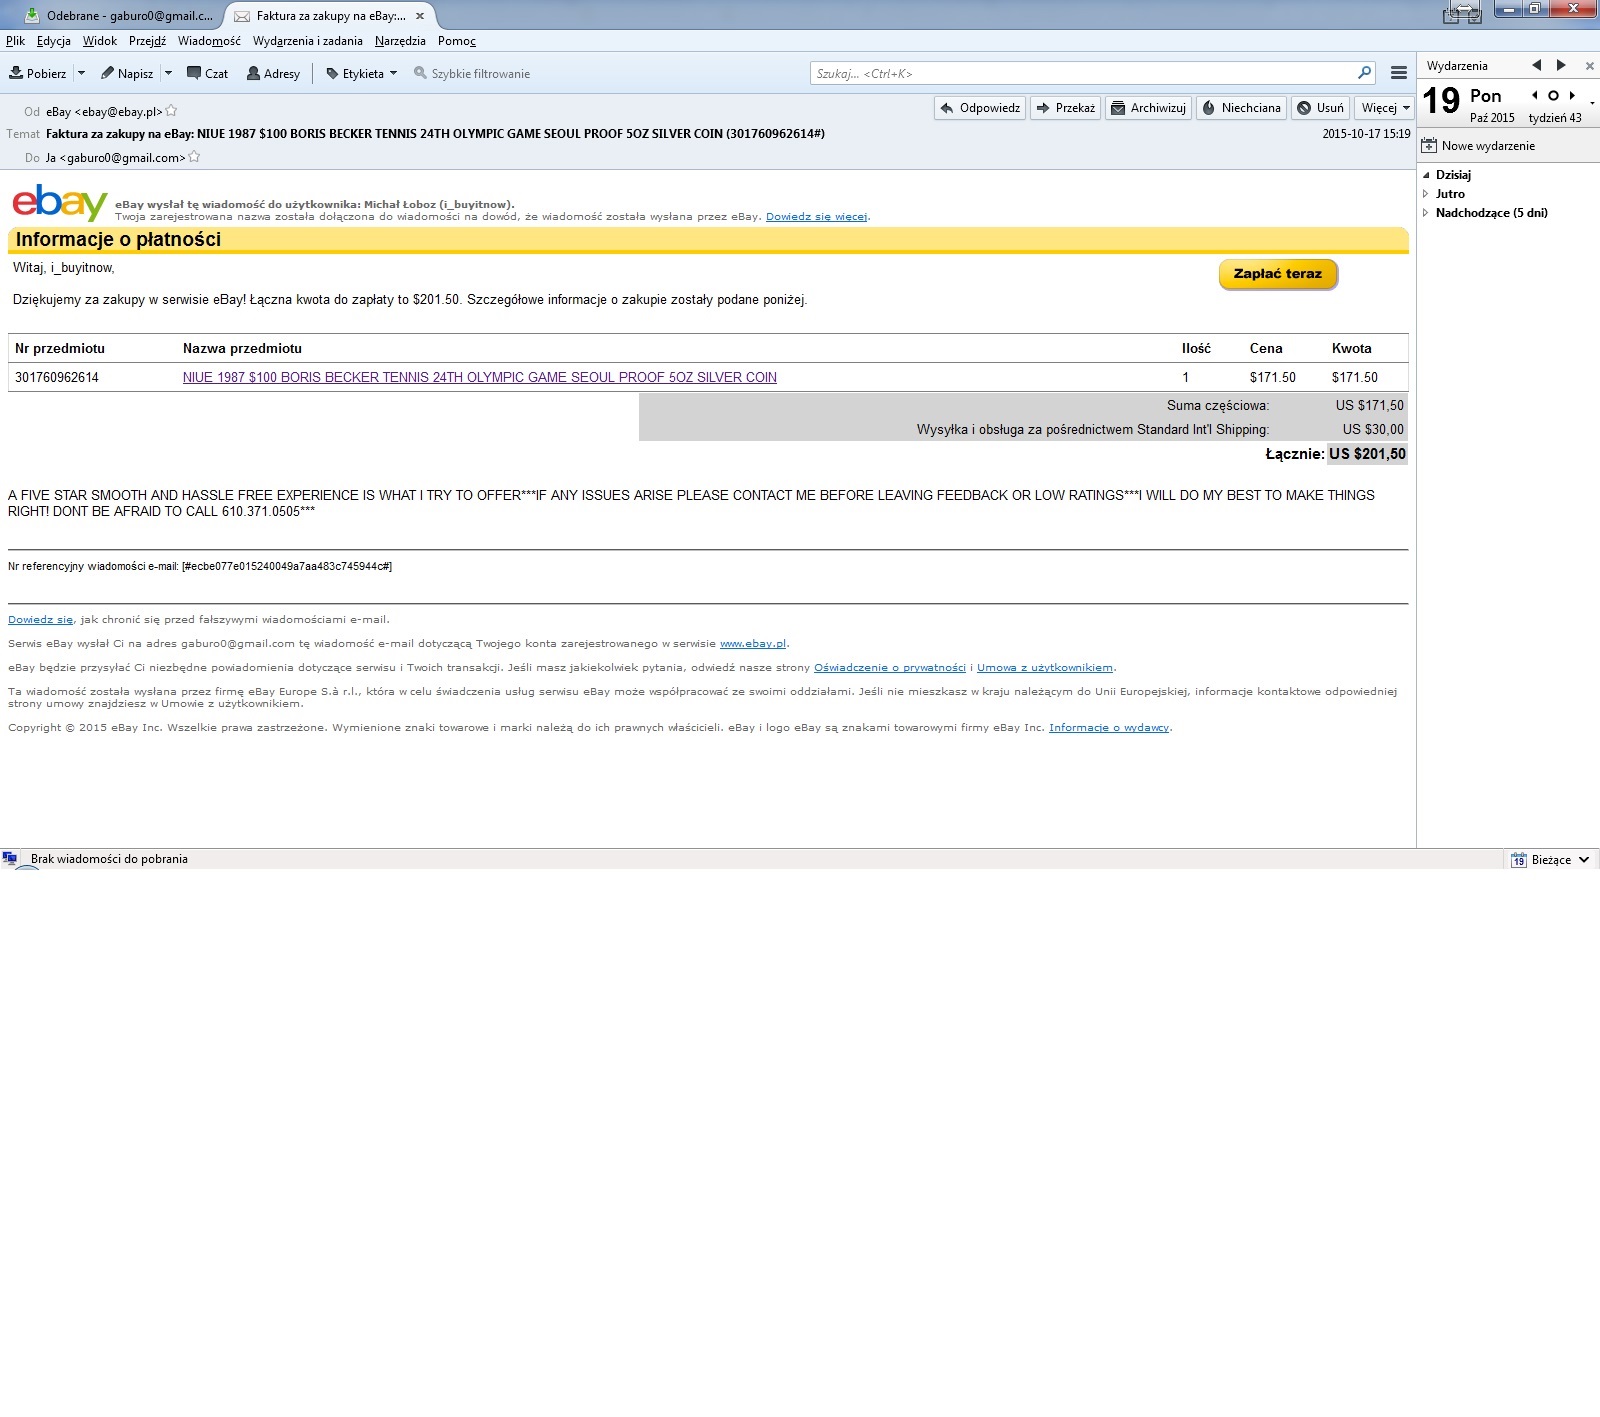
Task: Open the Umowa z użytkownikiem link
Action: (x=1045, y=667)
